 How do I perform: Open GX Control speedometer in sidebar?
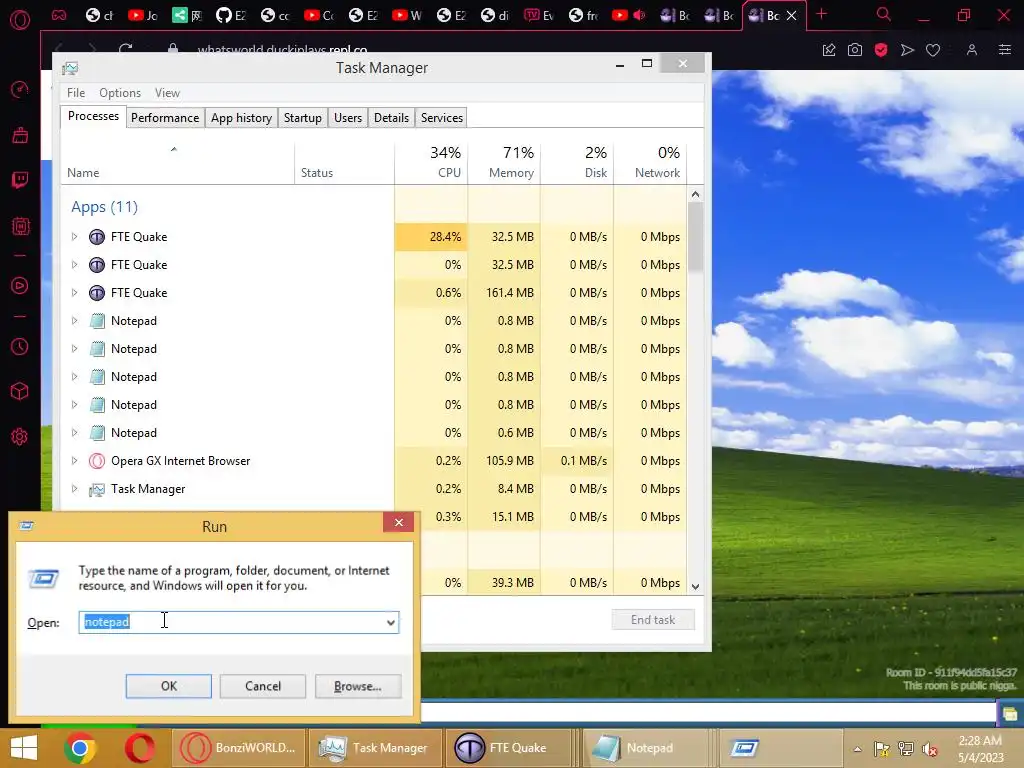click(x=20, y=89)
